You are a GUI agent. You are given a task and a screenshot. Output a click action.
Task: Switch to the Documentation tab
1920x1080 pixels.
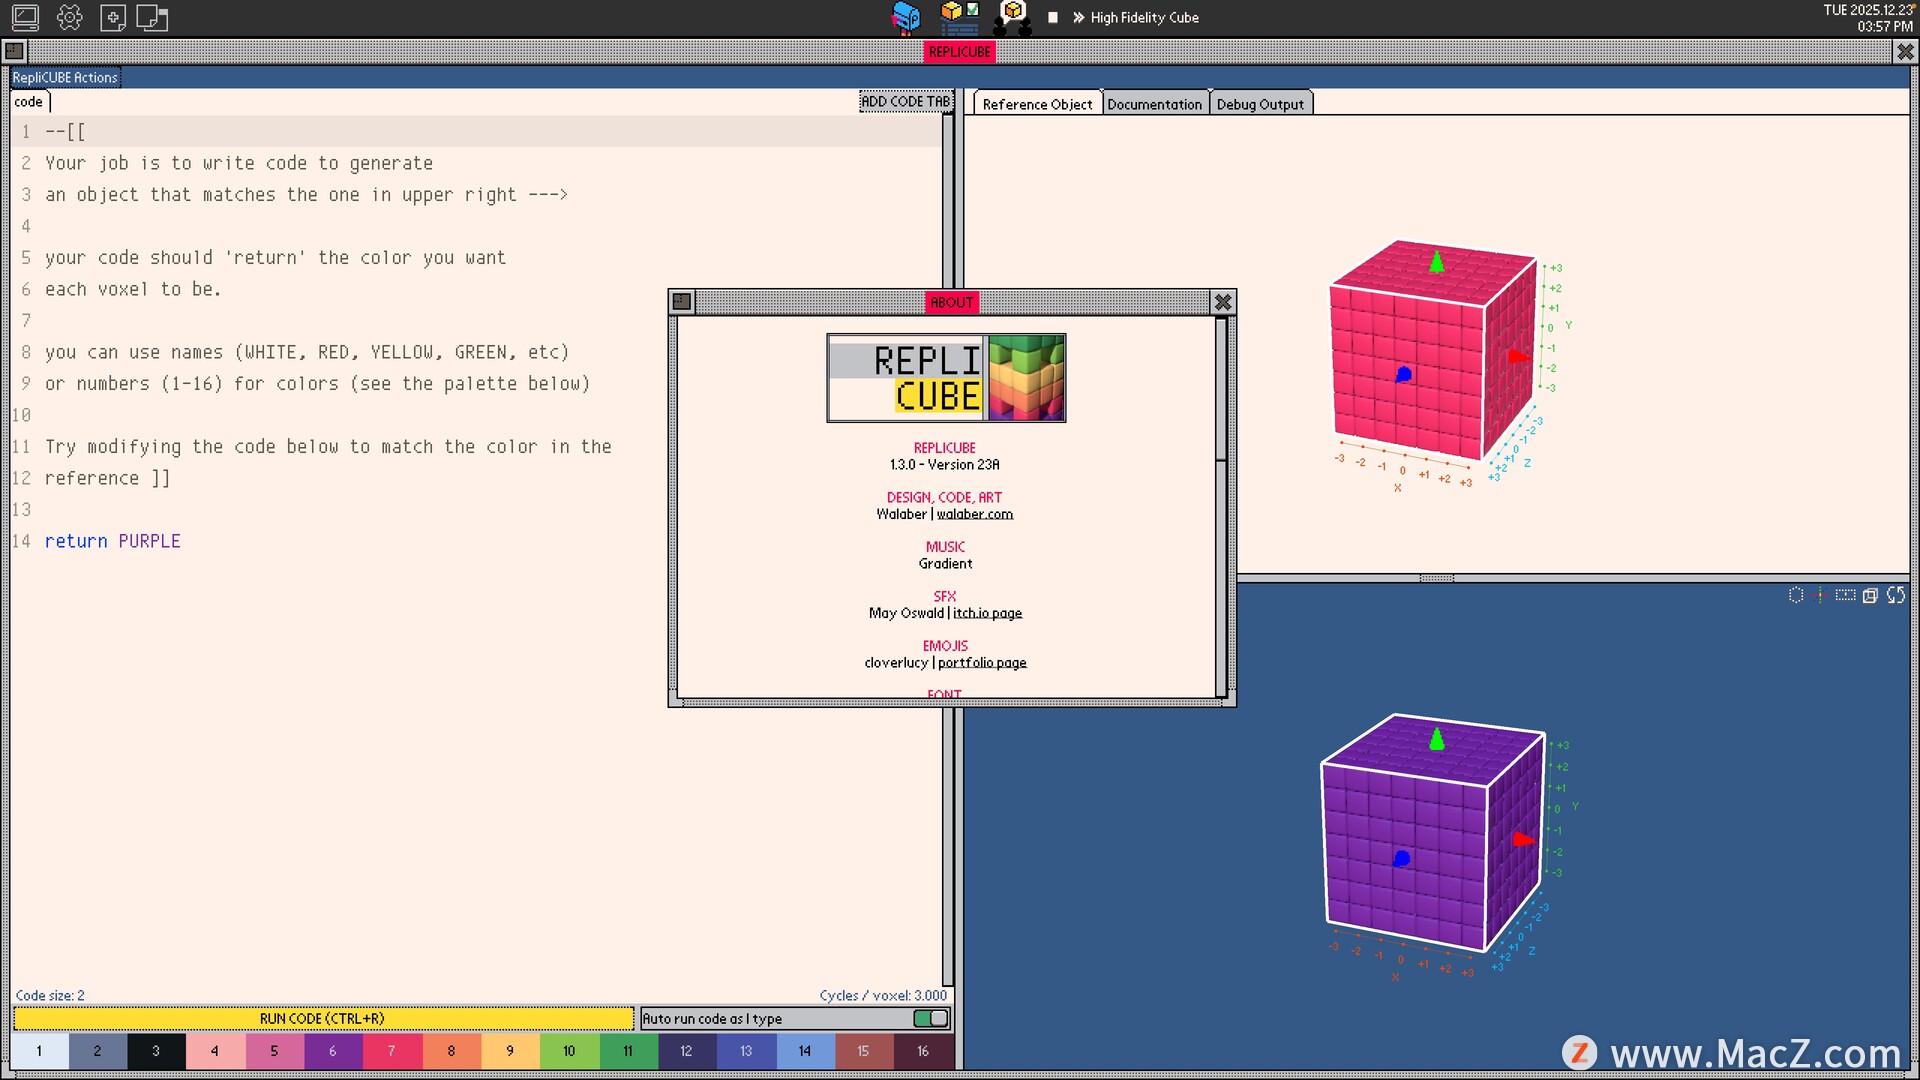1154,104
